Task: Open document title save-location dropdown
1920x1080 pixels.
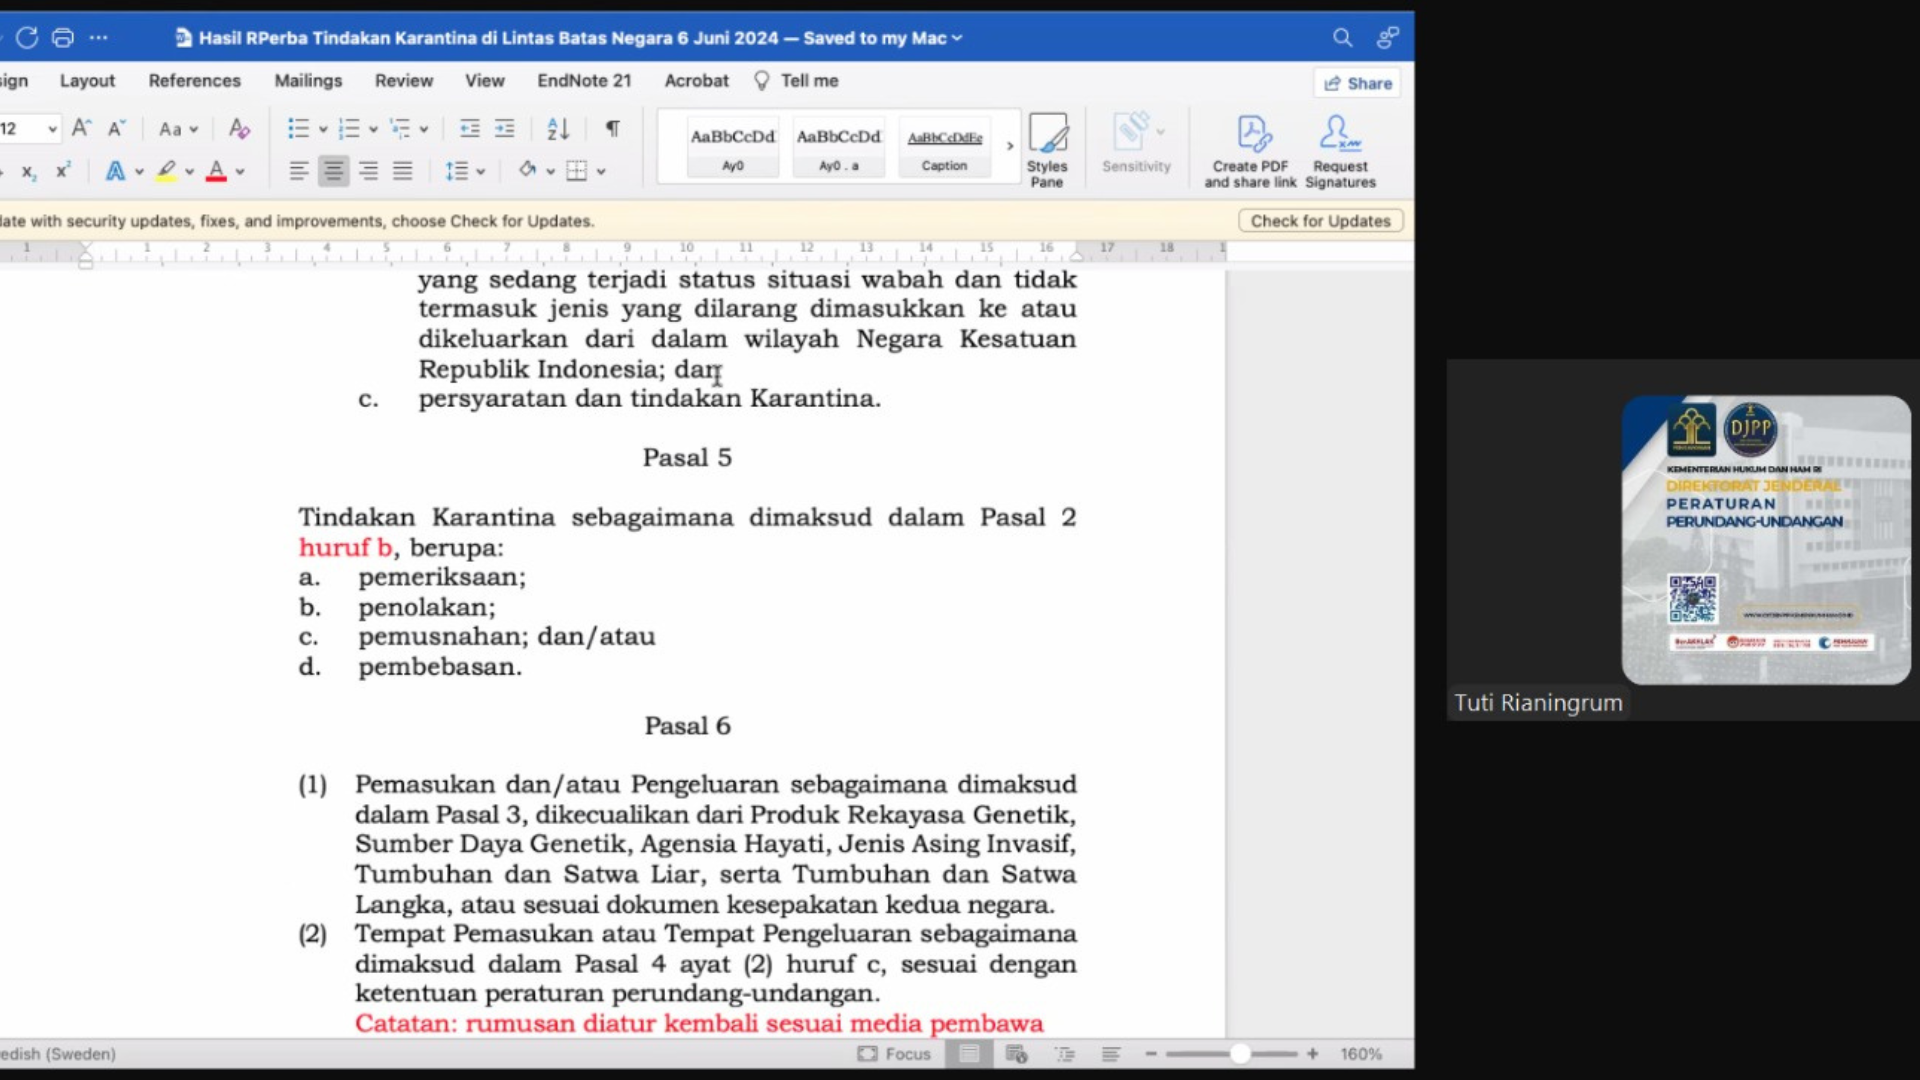Action: point(957,38)
